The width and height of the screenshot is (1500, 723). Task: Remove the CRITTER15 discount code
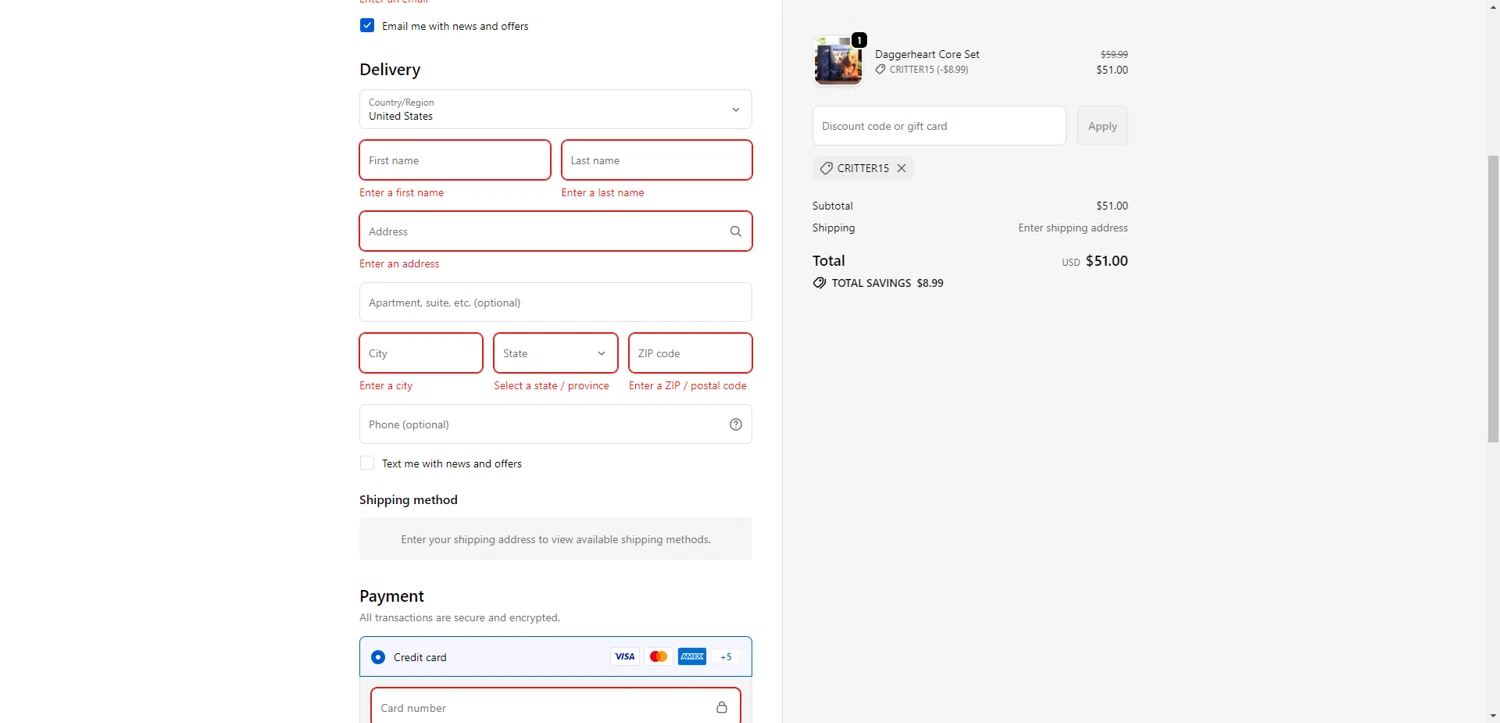pyautogui.click(x=901, y=169)
